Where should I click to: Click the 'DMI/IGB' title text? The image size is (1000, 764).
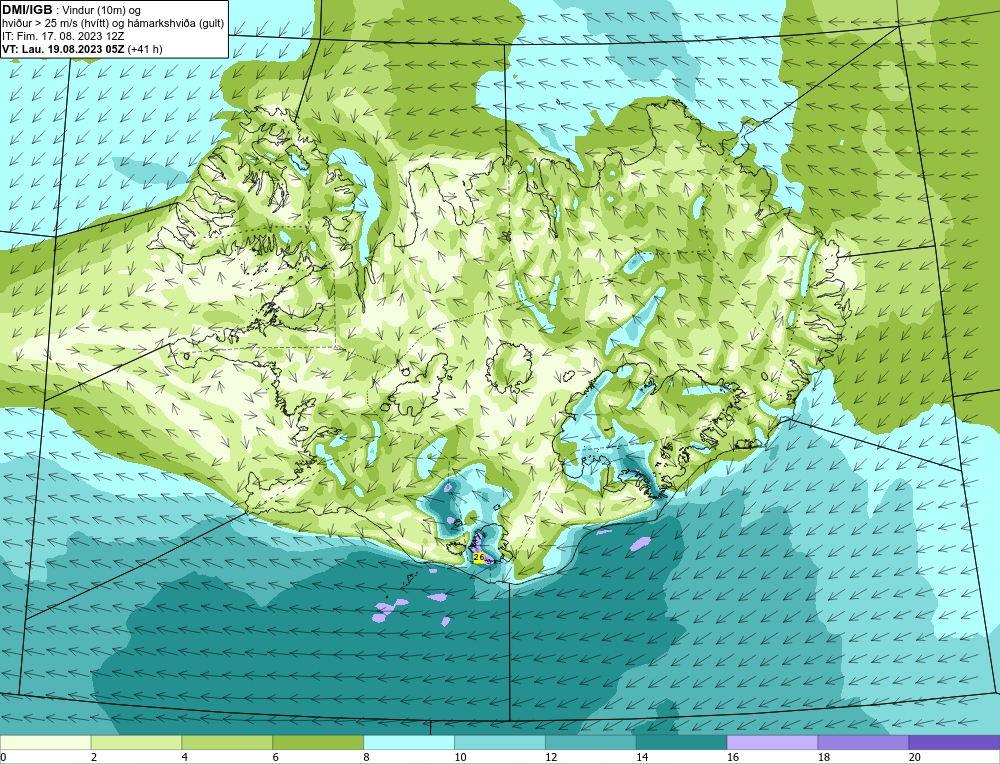tap(27, 10)
